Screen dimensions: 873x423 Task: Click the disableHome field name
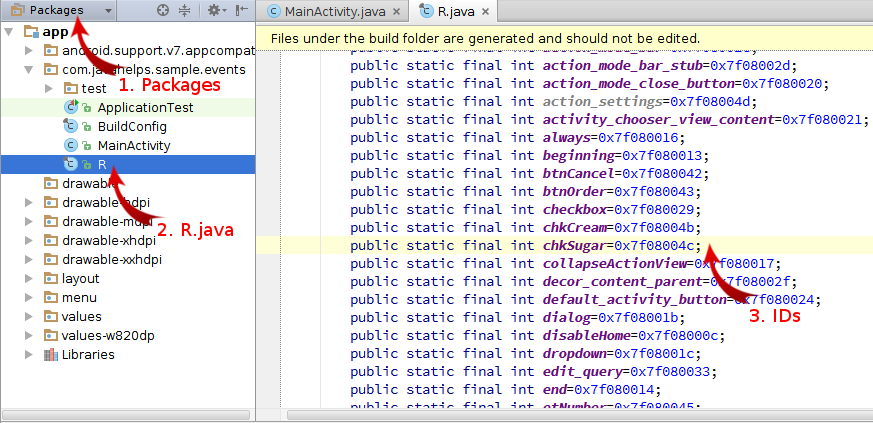point(587,336)
